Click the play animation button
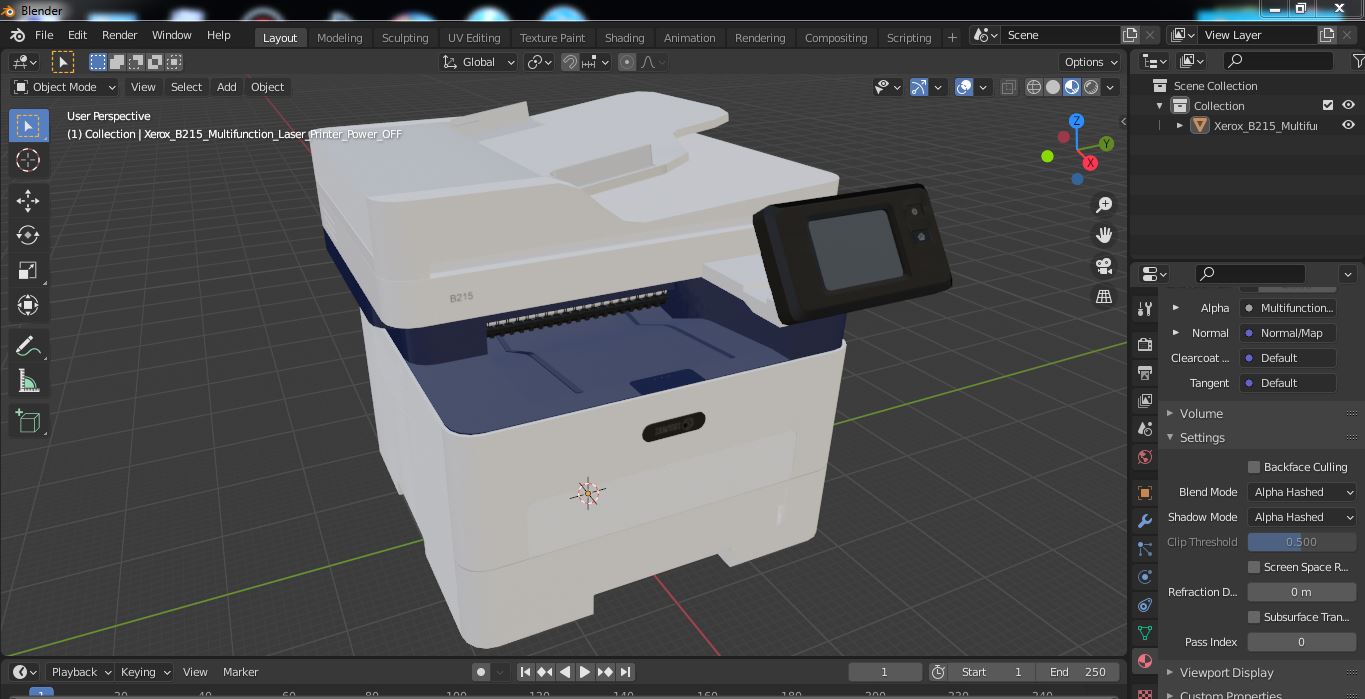This screenshot has height=699, width=1365. (x=585, y=672)
